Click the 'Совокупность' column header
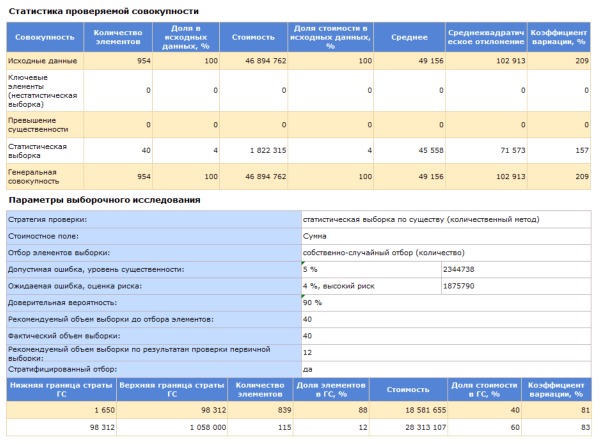 tap(45, 37)
